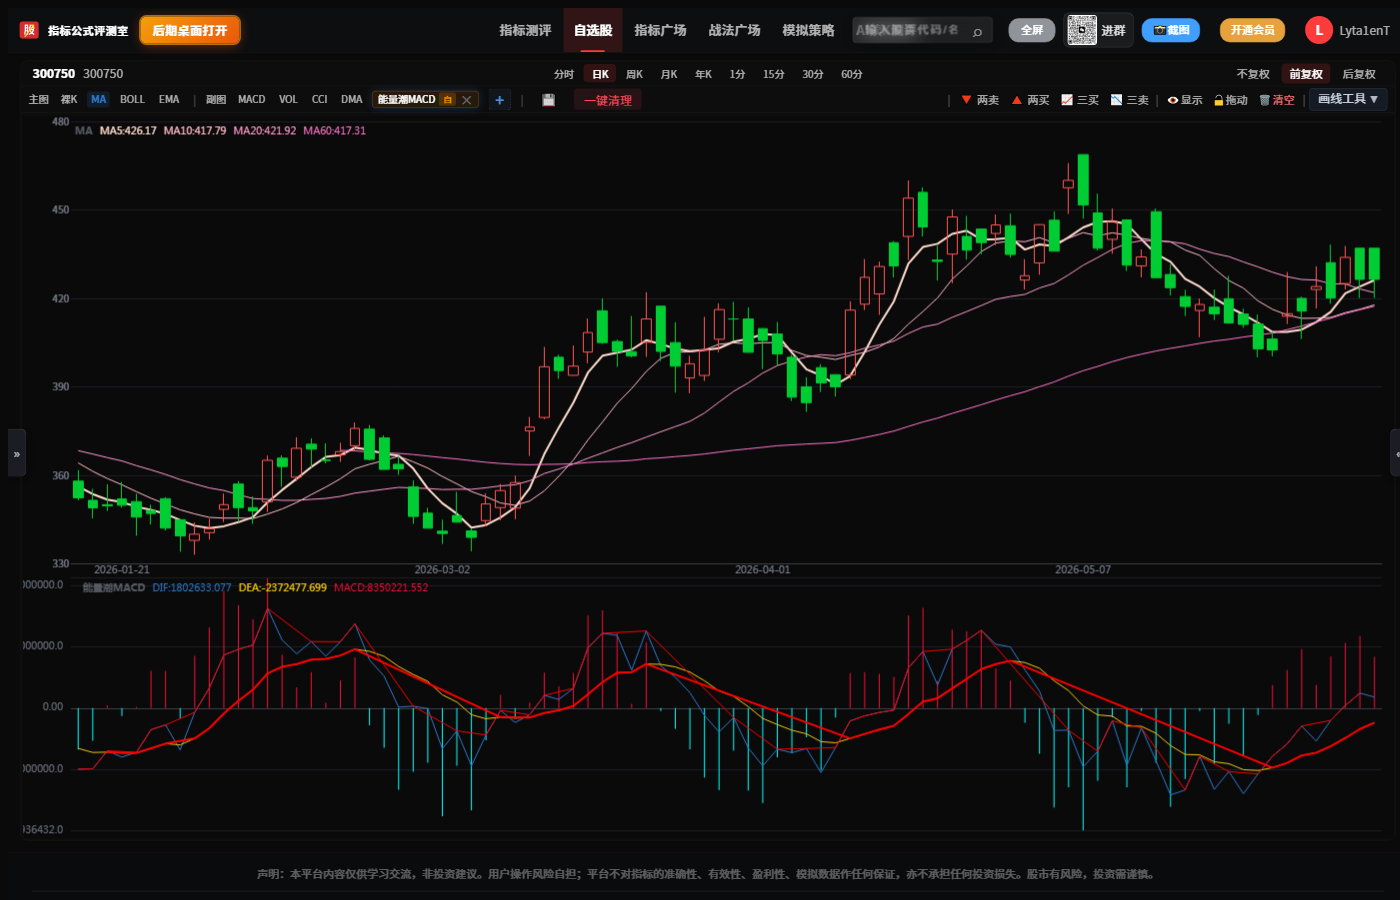Viewport: 1400px width, 900px height.
Task: Toggle the 拖动 lock drag option
Action: [x=1231, y=100]
